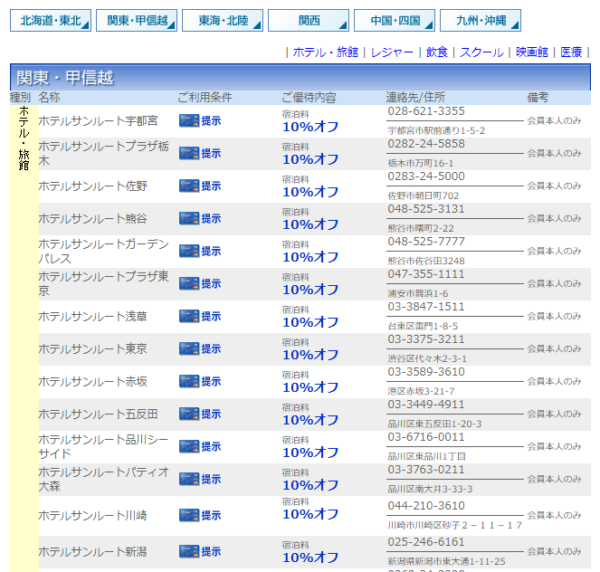Image resolution: width=600 pixels, height=572 pixels.
Task: Click card icon for ホテルサンルート川崎
Action: point(189,515)
